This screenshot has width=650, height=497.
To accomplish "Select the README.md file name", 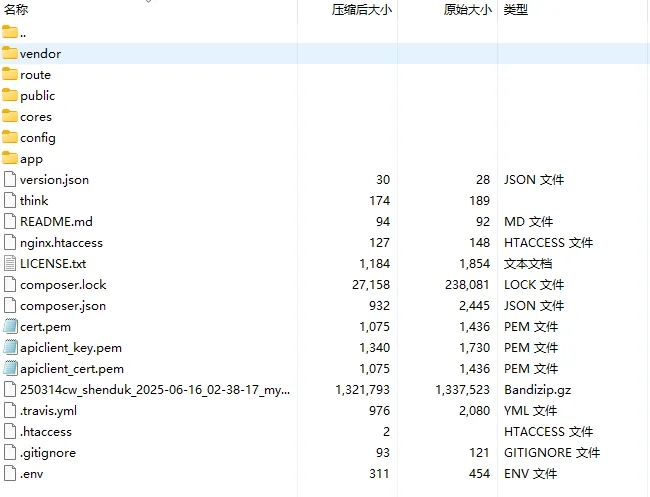I will pos(56,222).
